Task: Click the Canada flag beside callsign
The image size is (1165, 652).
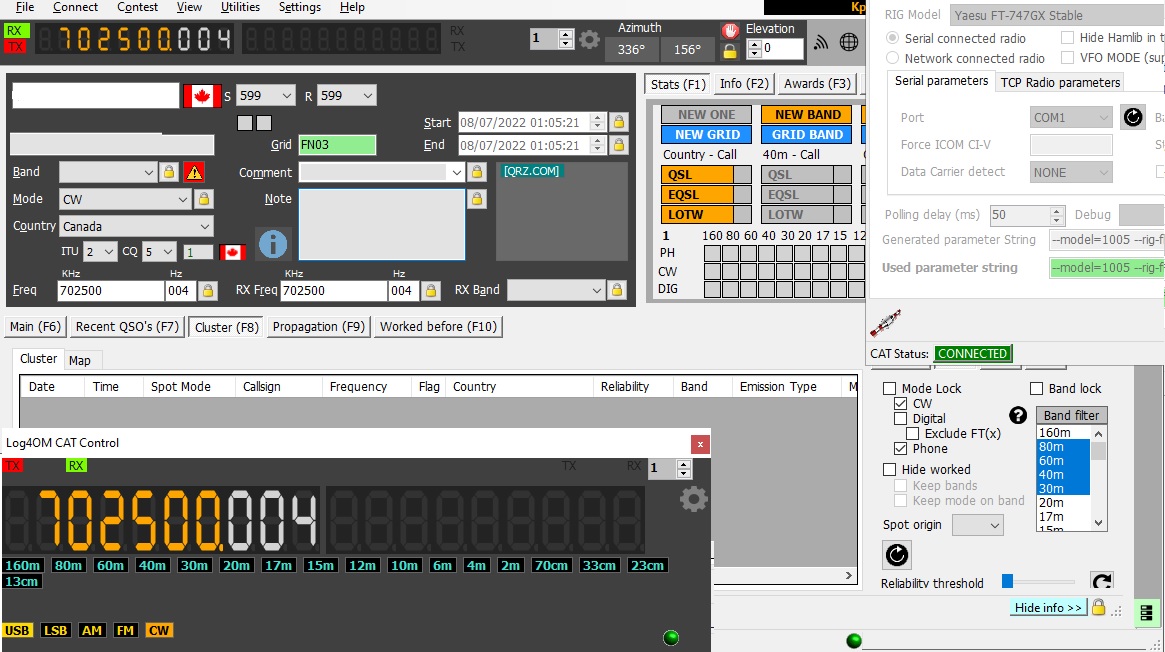Action: click(x=202, y=96)
